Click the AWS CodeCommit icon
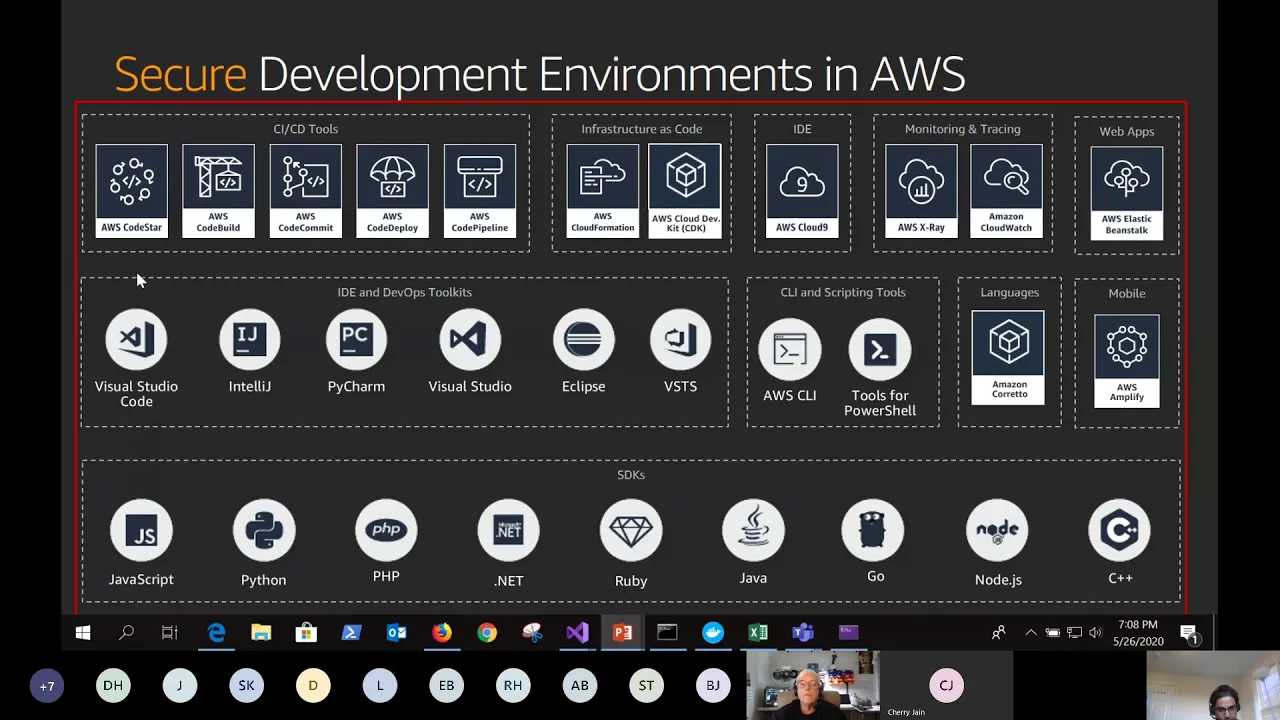This screenshot has width=1280, height=720. [x=305, y=191]
